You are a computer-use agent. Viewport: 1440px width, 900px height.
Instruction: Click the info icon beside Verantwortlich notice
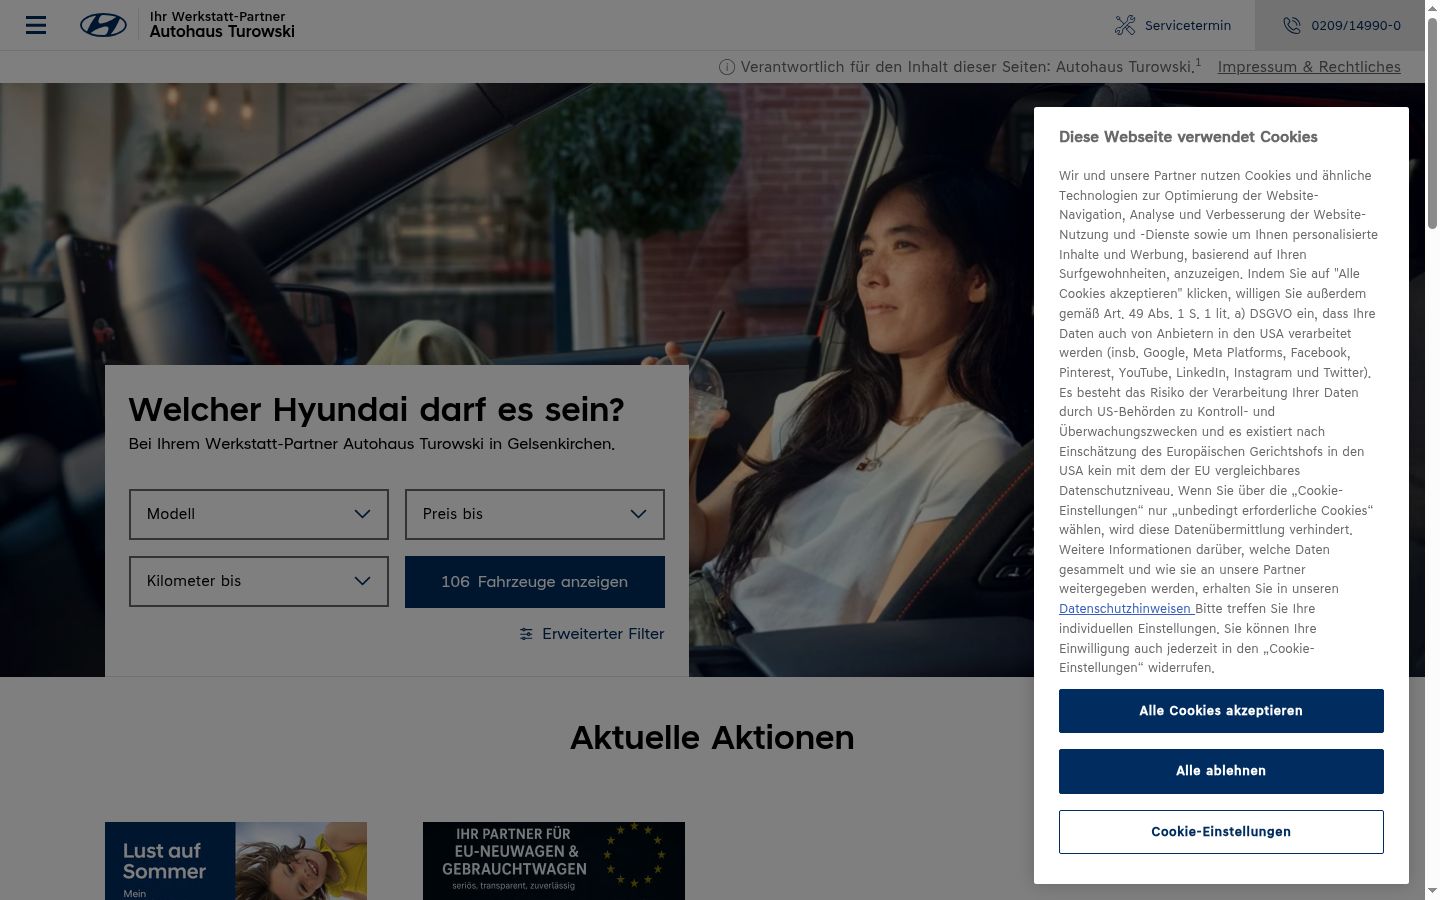[727, 67]
